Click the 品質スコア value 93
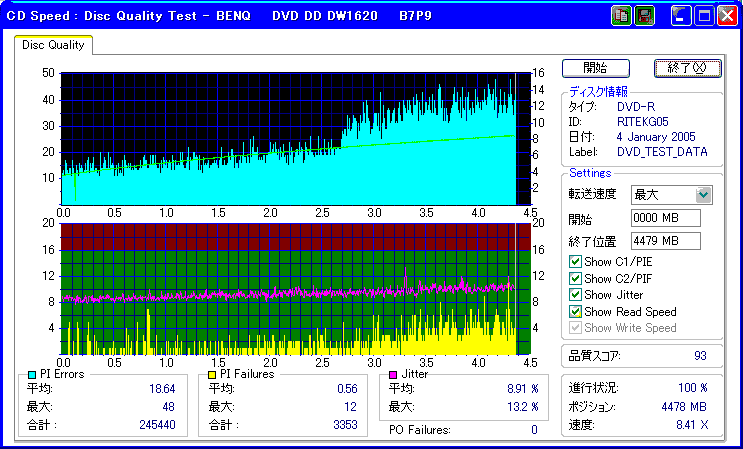The width and height of the screenshot is (743, 449). [x=700, y=356]
